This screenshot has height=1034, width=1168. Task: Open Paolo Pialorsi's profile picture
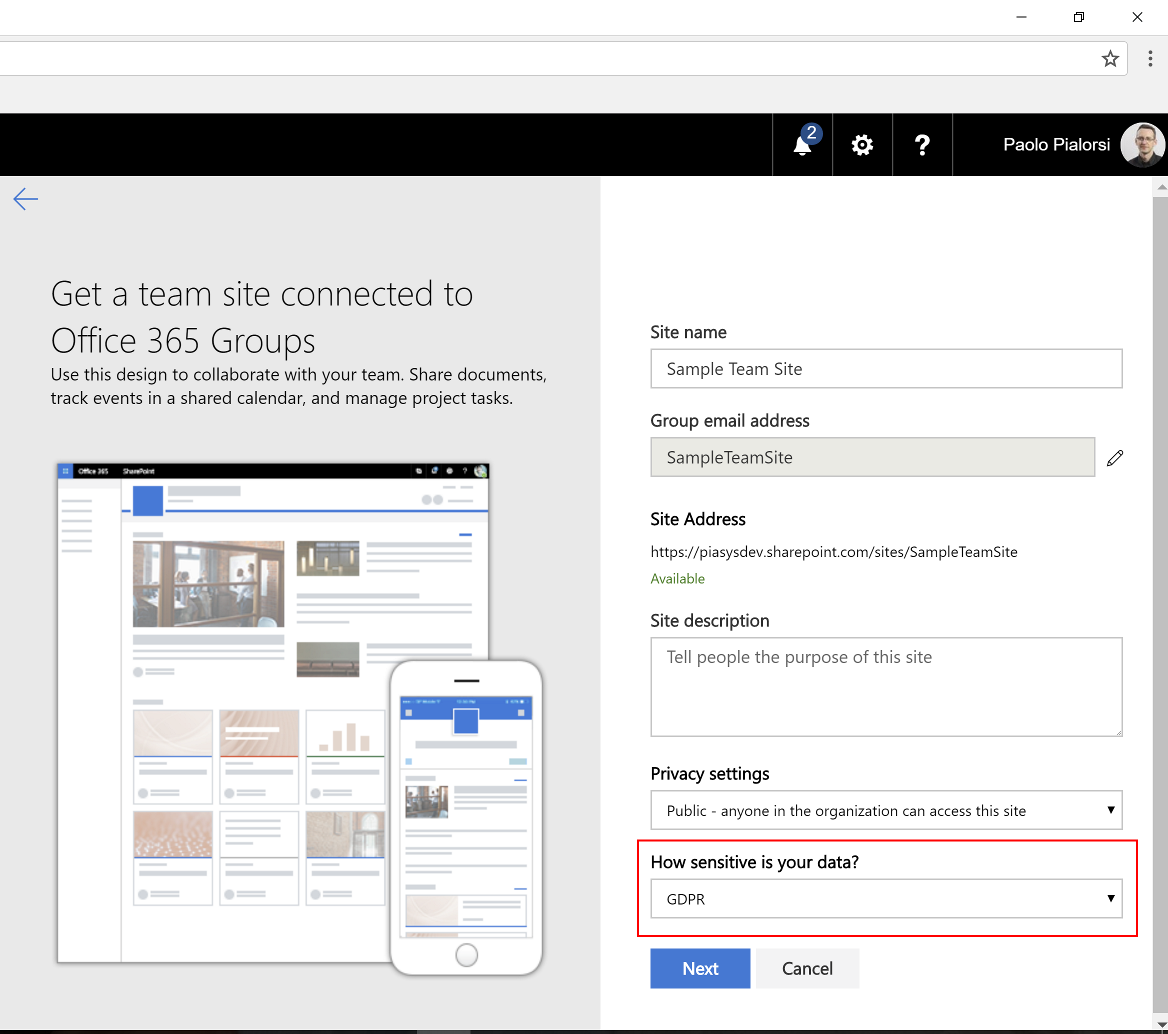[x=1142, y=144]
